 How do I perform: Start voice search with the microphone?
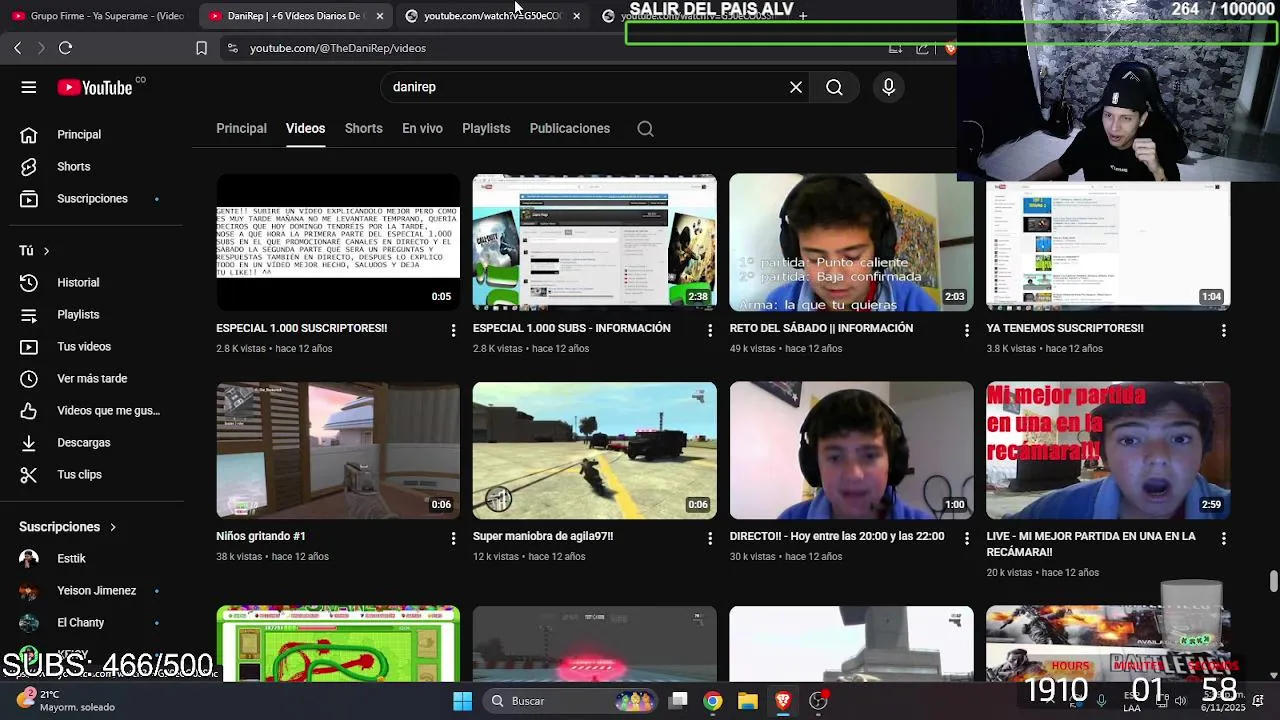tap(888, 87)
